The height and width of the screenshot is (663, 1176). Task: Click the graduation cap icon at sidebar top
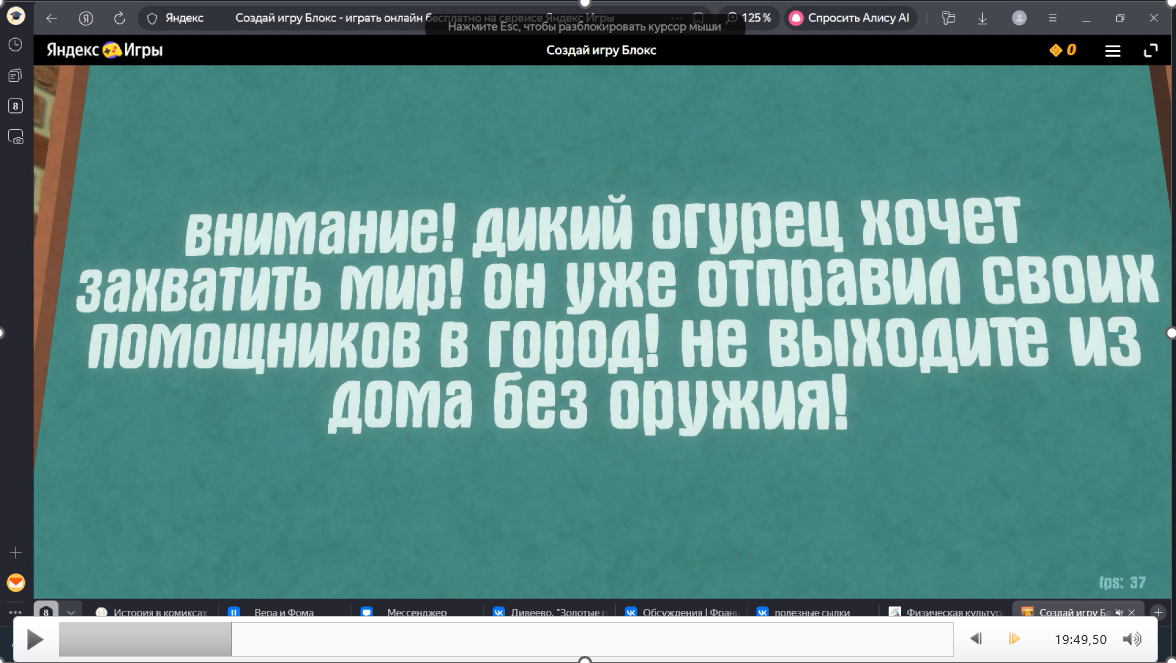[x=16, y=15]
